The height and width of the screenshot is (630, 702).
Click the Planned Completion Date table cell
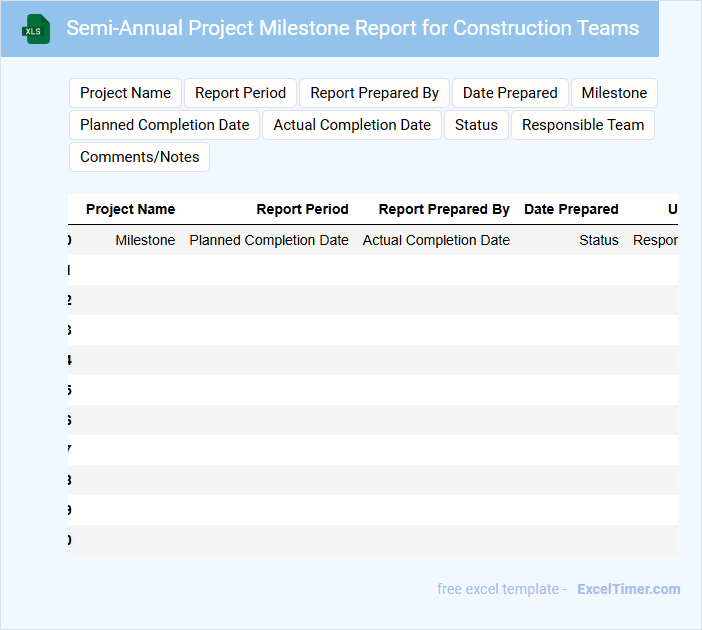(x=269, y=240)
